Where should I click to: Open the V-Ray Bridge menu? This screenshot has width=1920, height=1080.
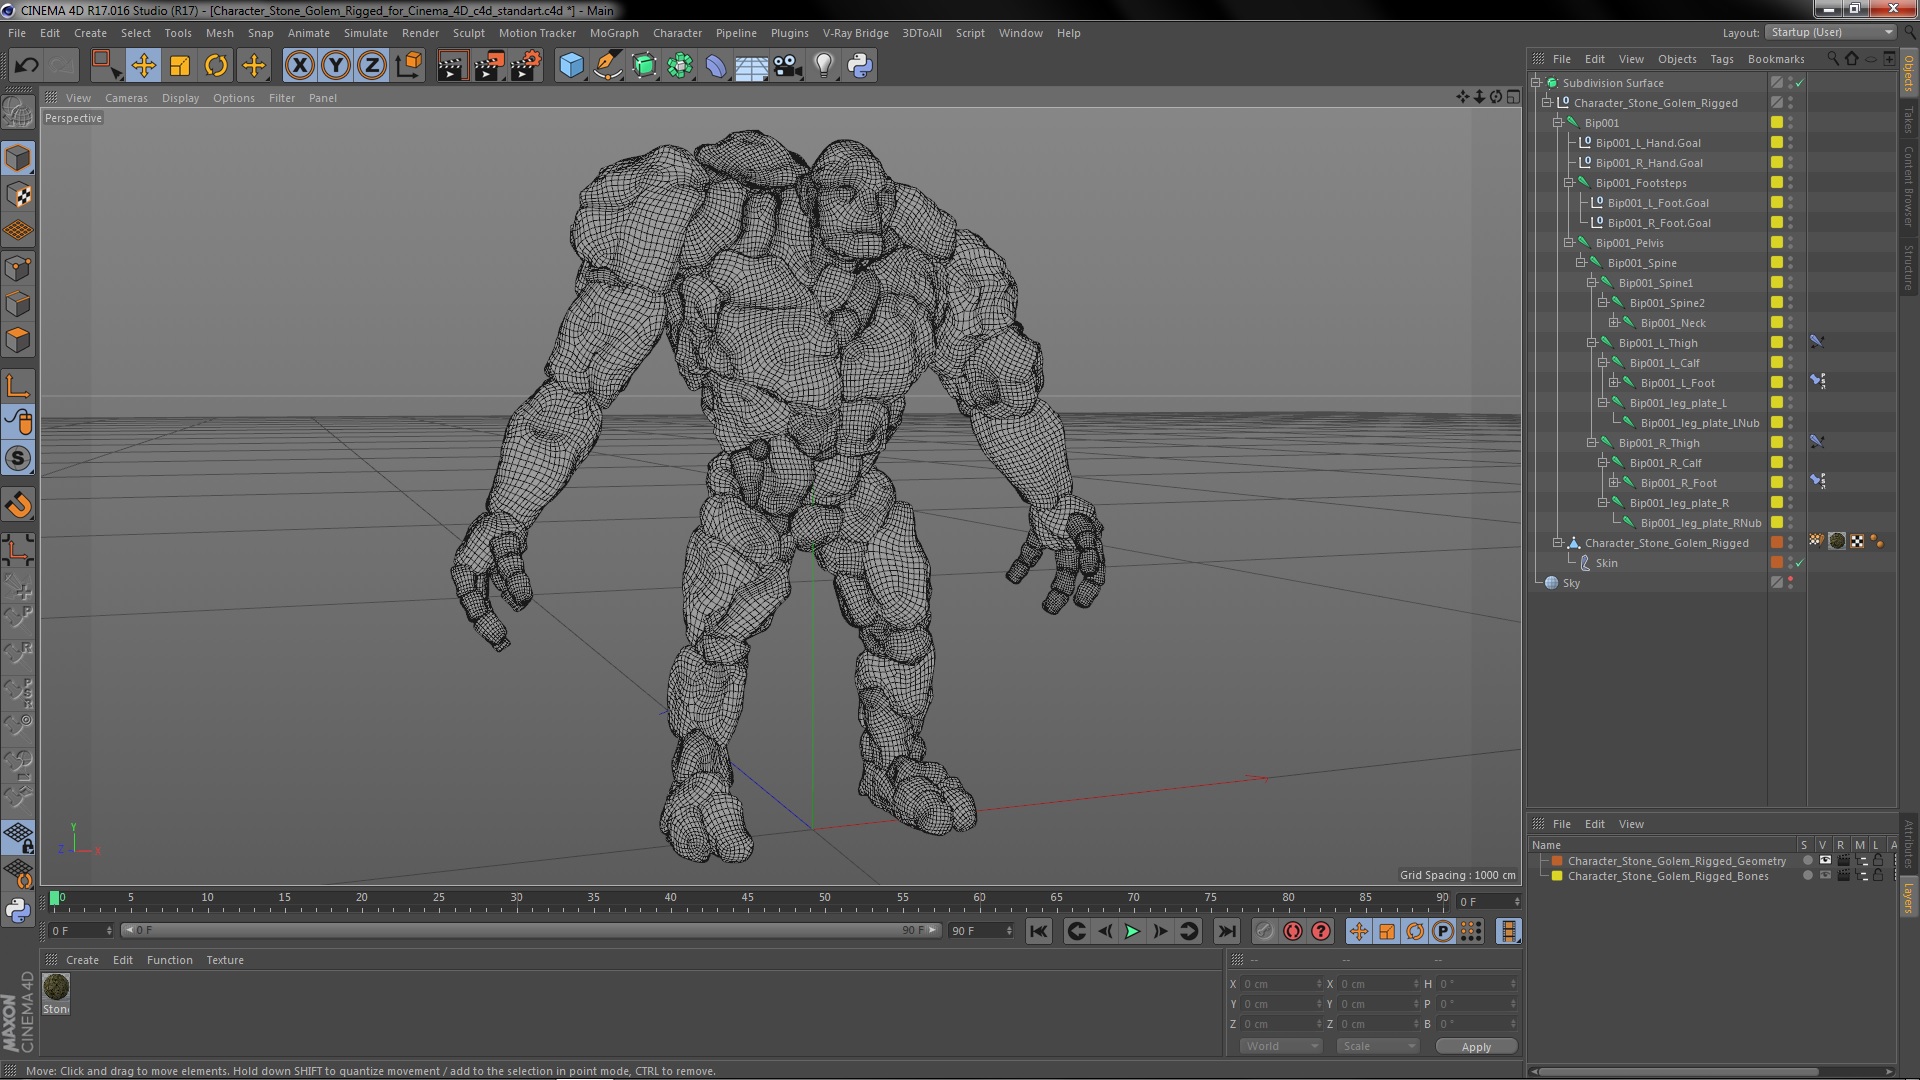855,33
